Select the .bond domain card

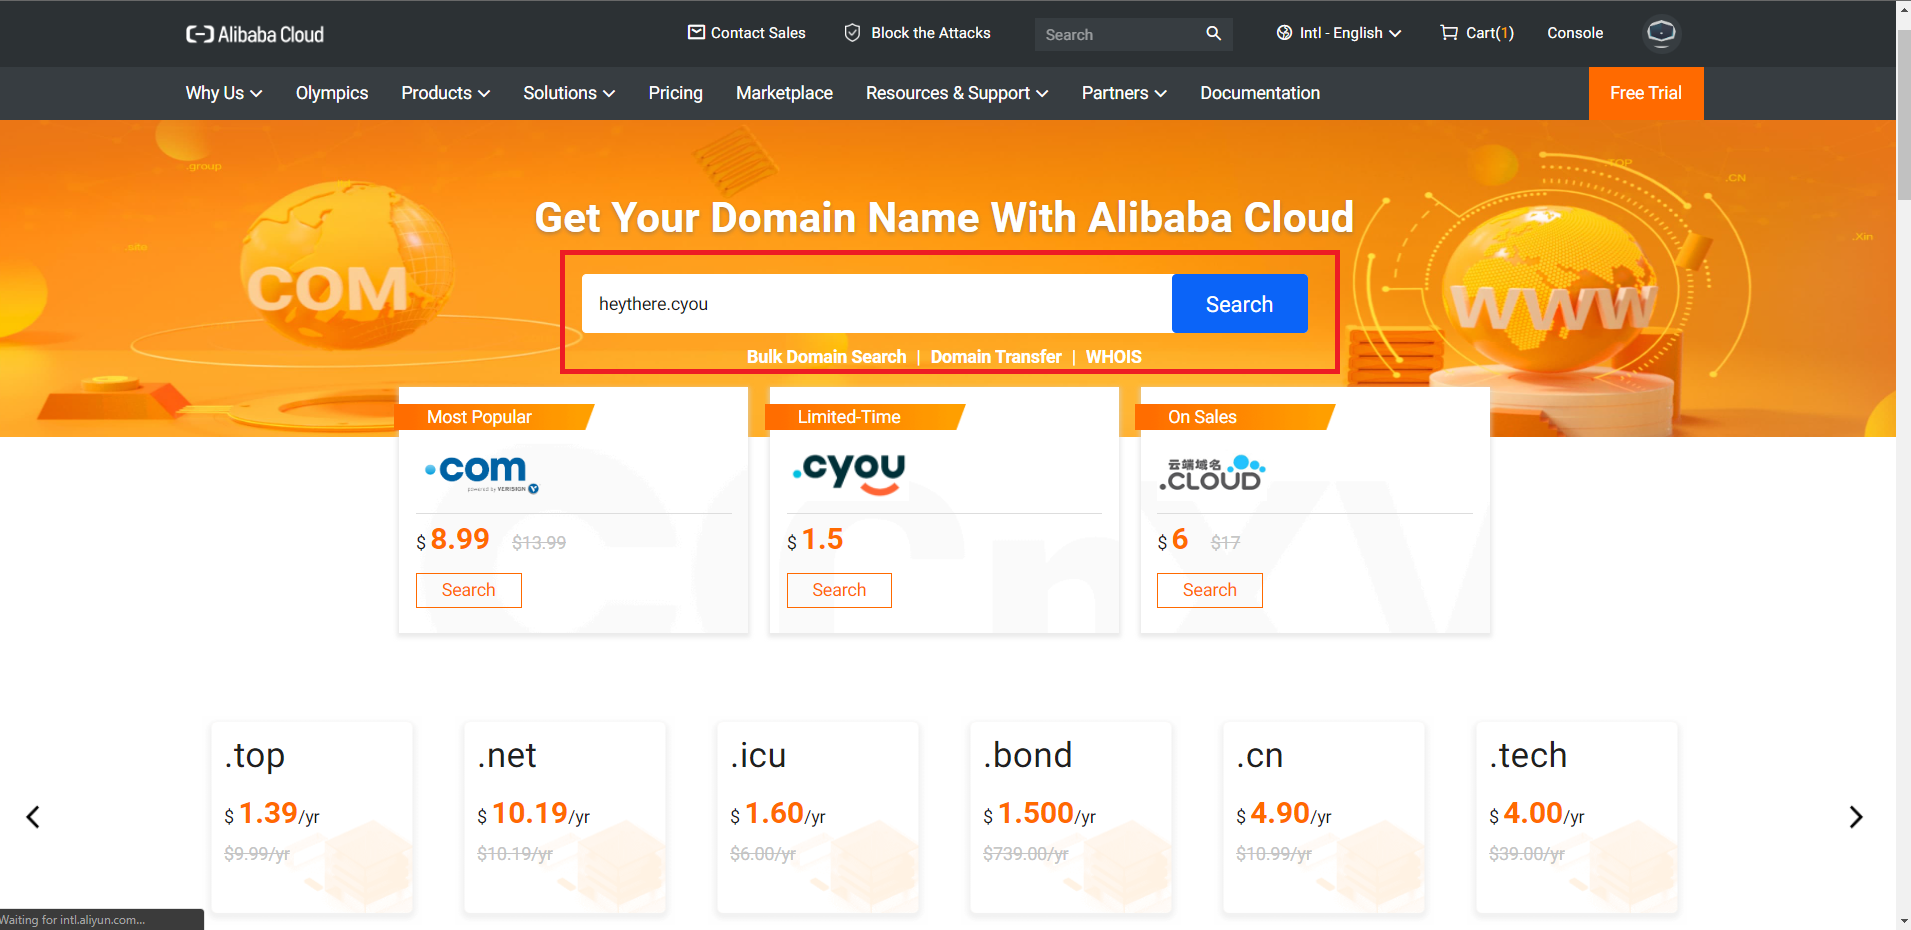click(1071, 817)
